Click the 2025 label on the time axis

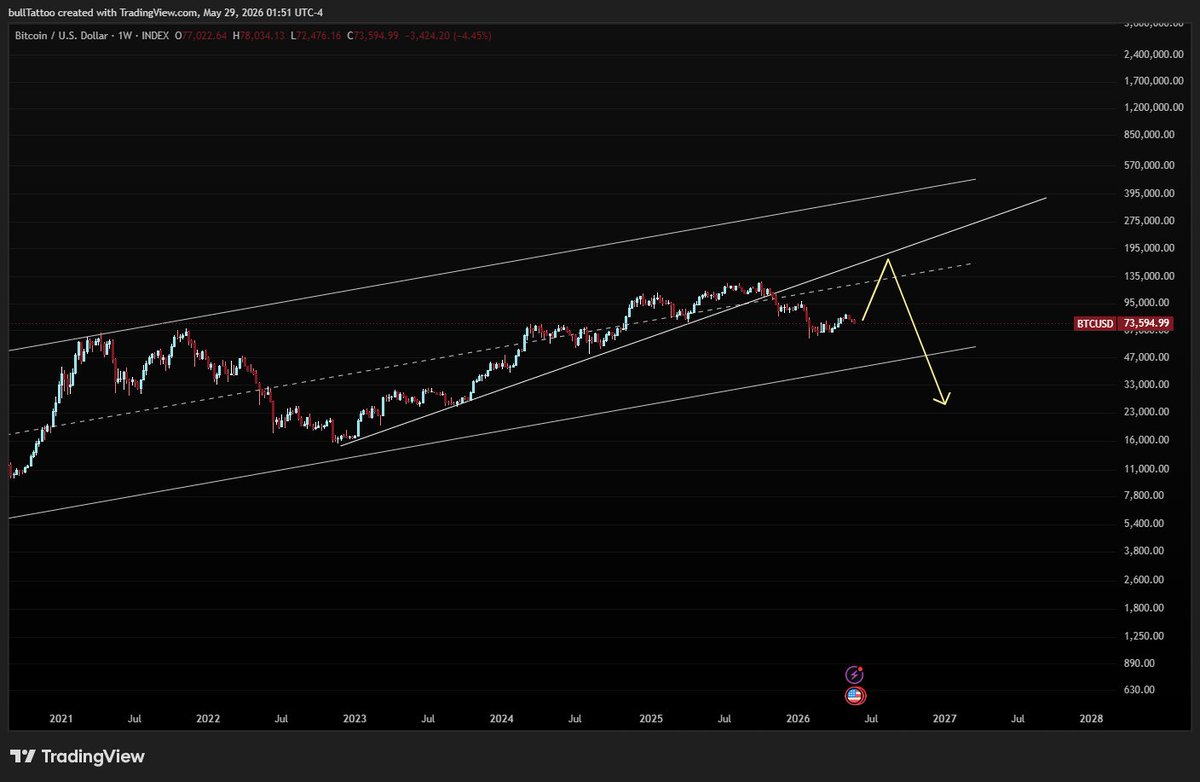(x=651, y=718)
